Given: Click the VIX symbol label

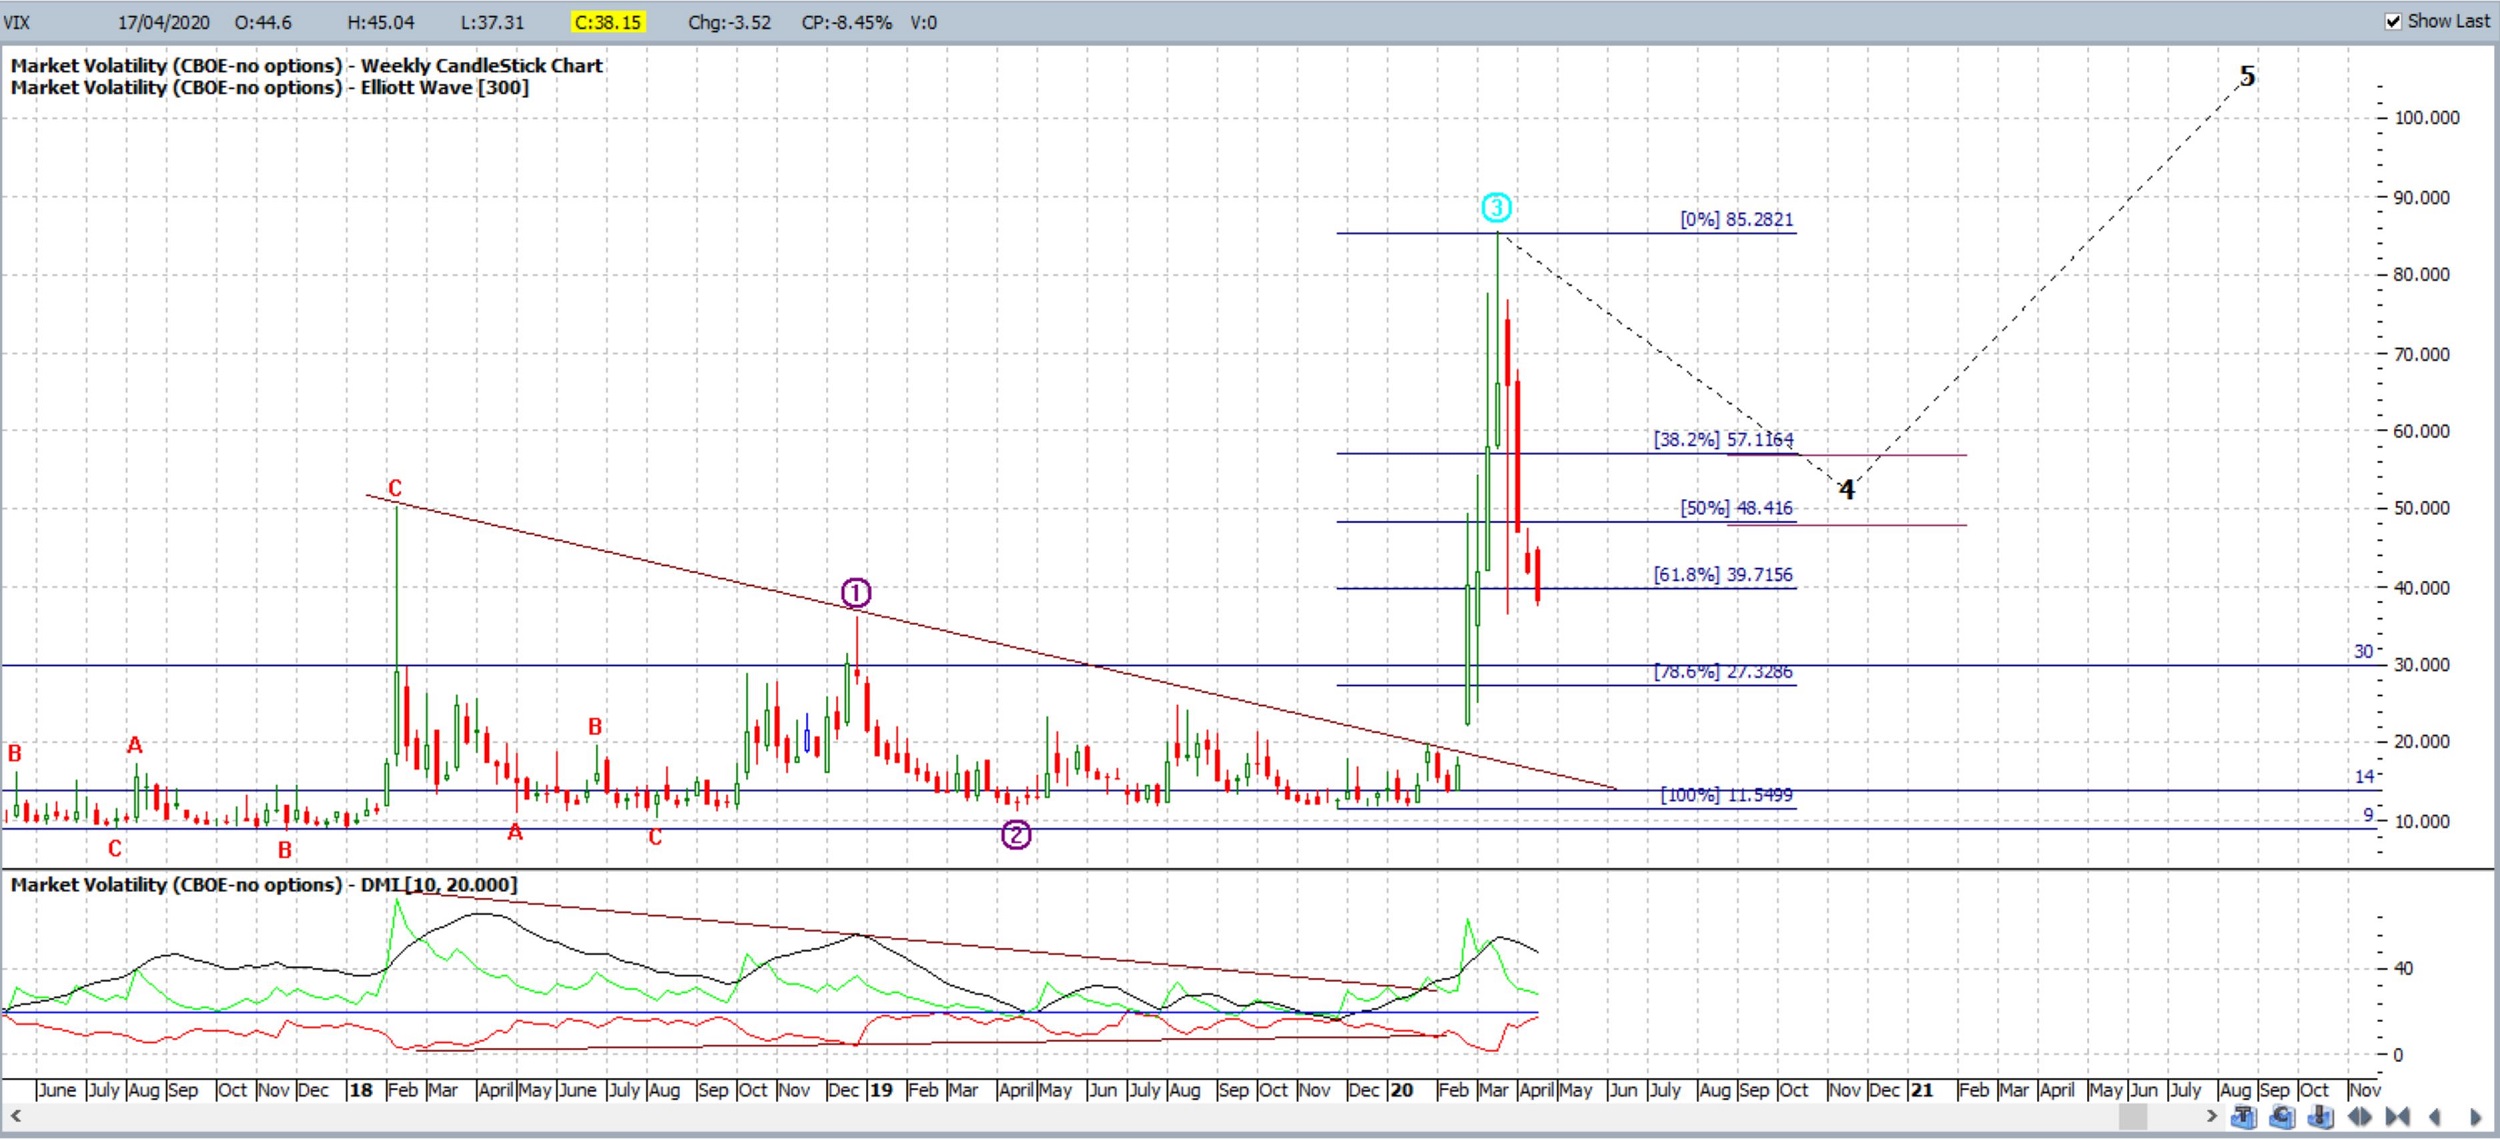Looking at the screenshot, I should (17, 22).
